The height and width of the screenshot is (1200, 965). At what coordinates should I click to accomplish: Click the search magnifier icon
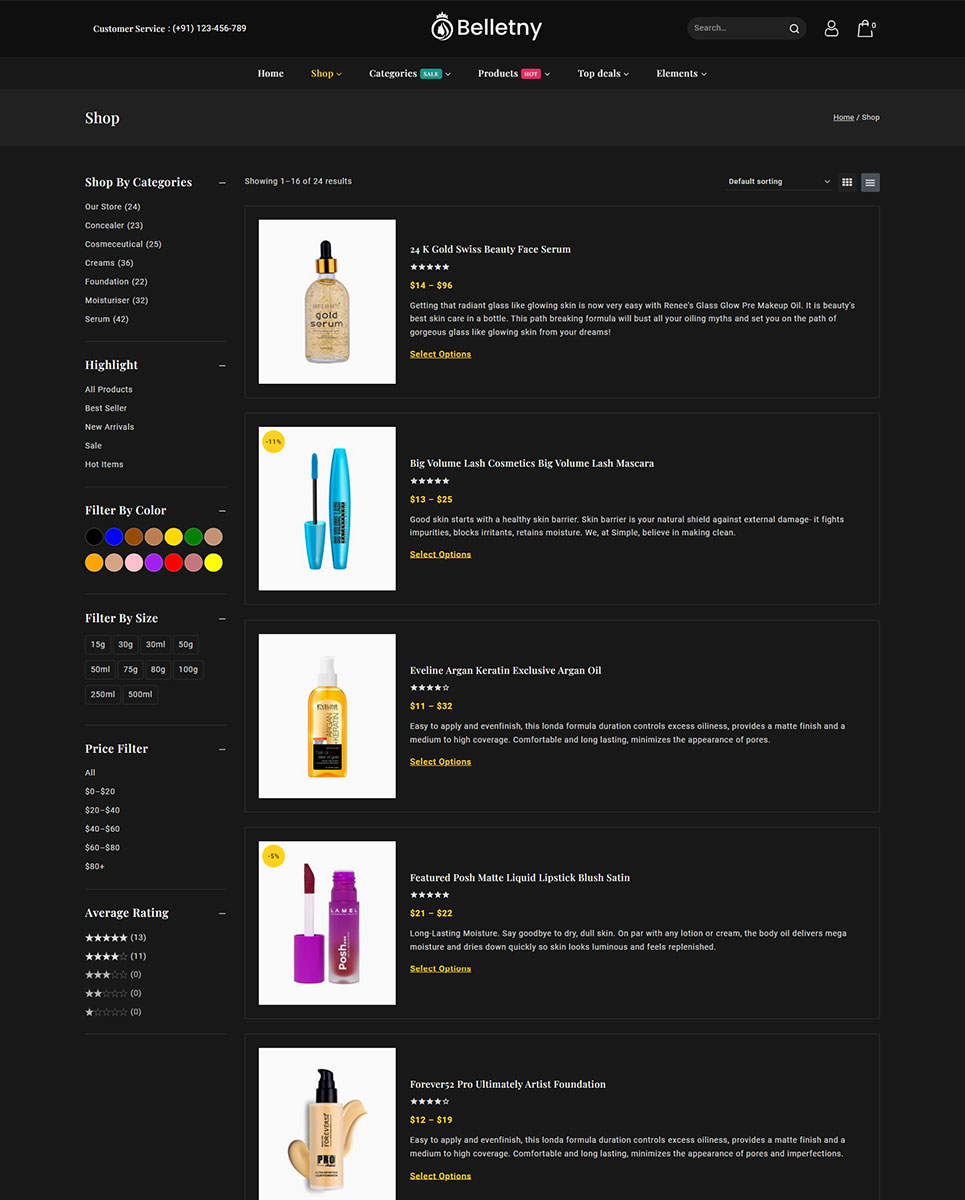(x=794, y=29)
